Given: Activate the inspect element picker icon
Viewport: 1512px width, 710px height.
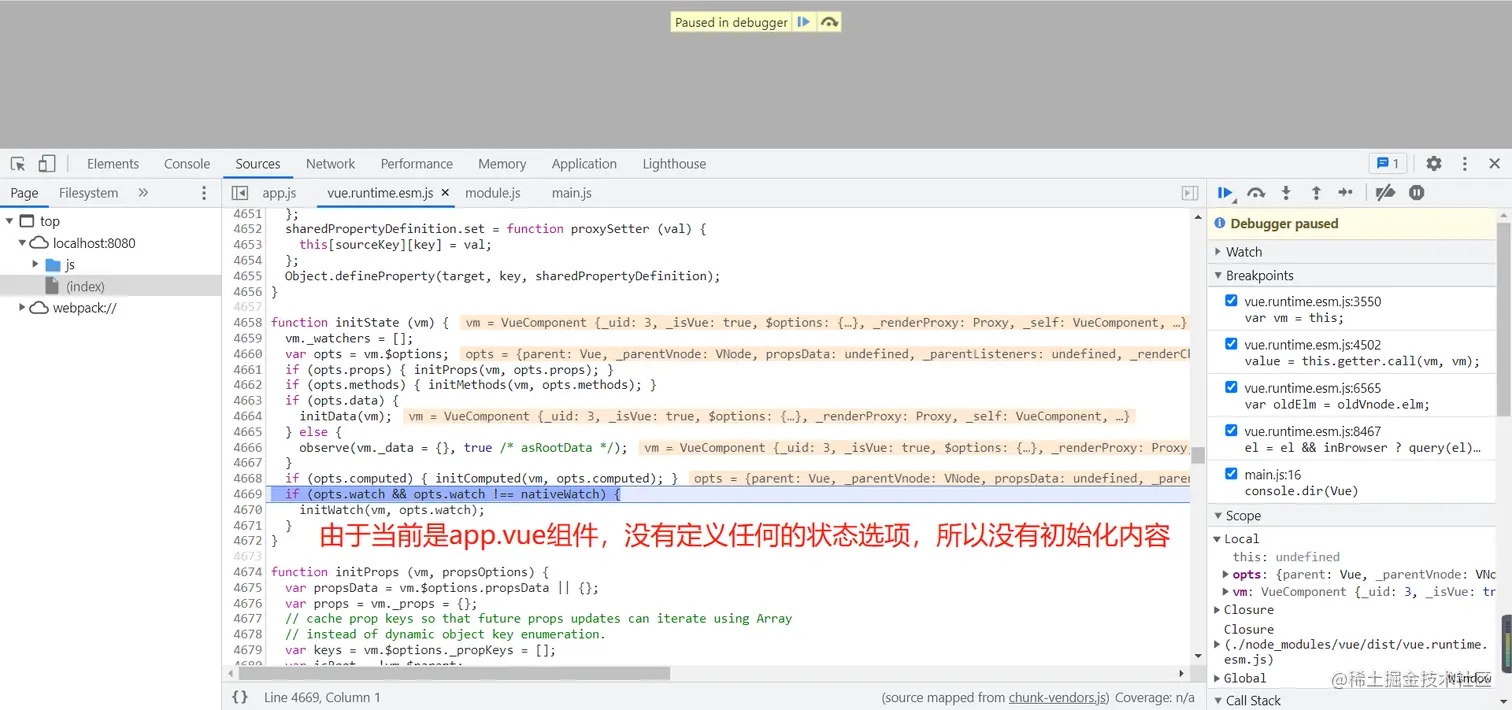Looking at the screenshot, I should click(18, 164).
